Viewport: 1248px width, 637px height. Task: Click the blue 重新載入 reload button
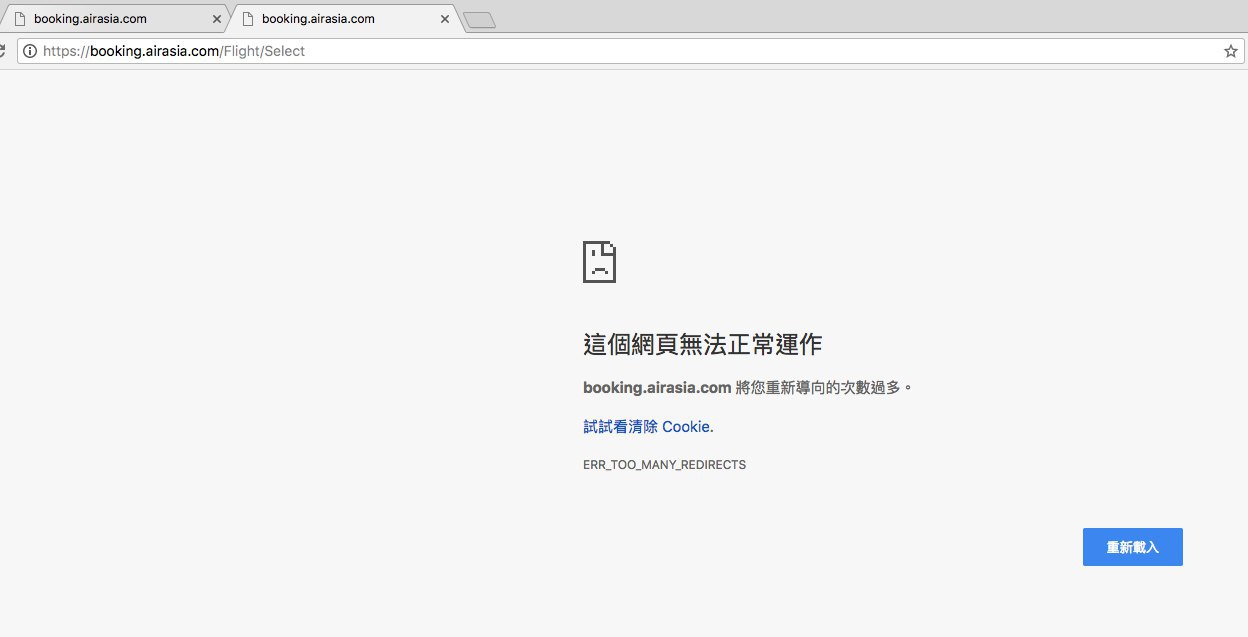point(1133,547)
